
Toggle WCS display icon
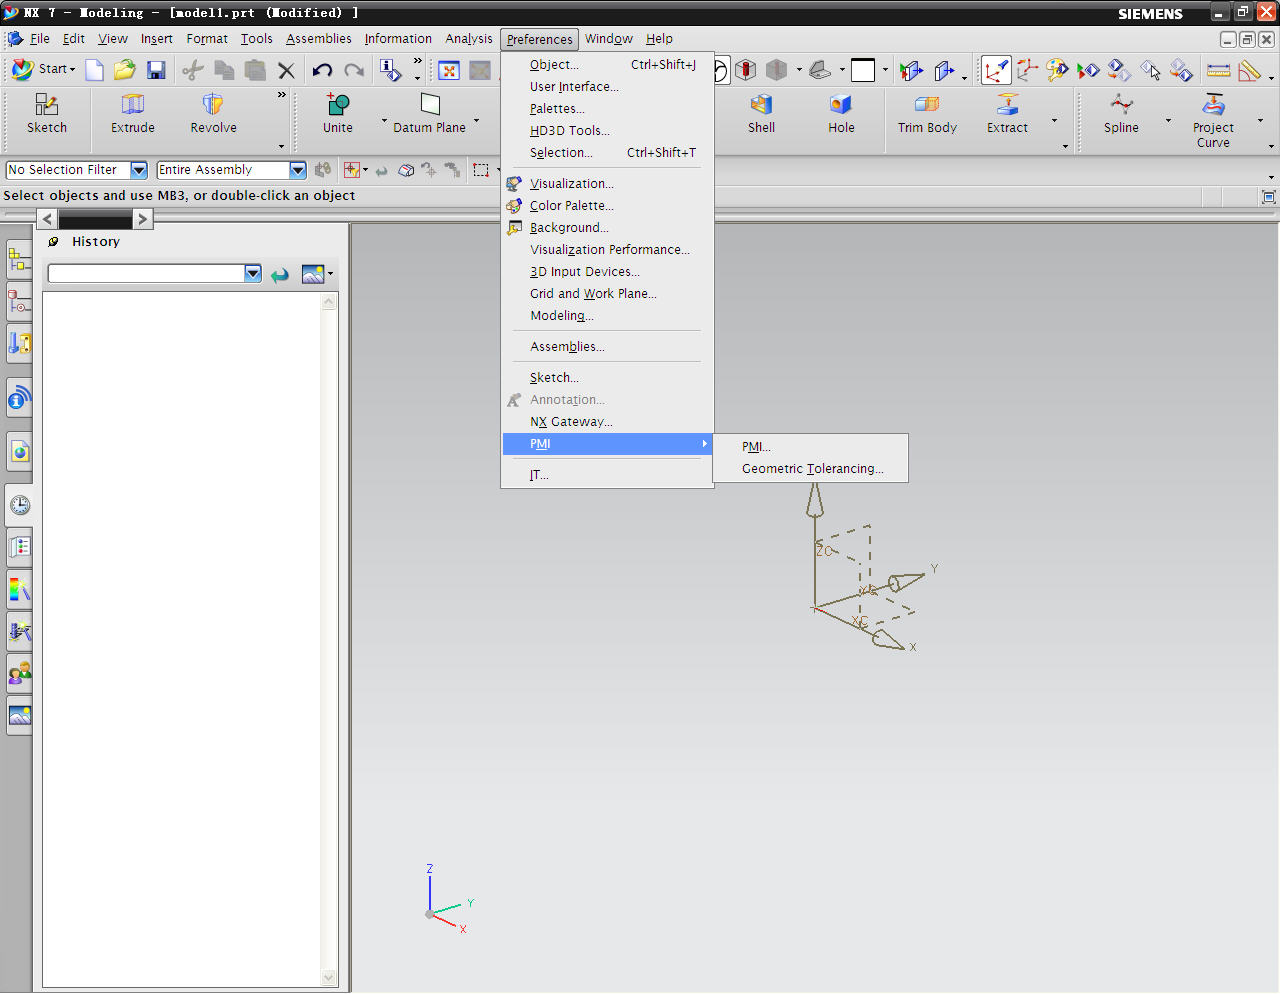pos(996,70)
